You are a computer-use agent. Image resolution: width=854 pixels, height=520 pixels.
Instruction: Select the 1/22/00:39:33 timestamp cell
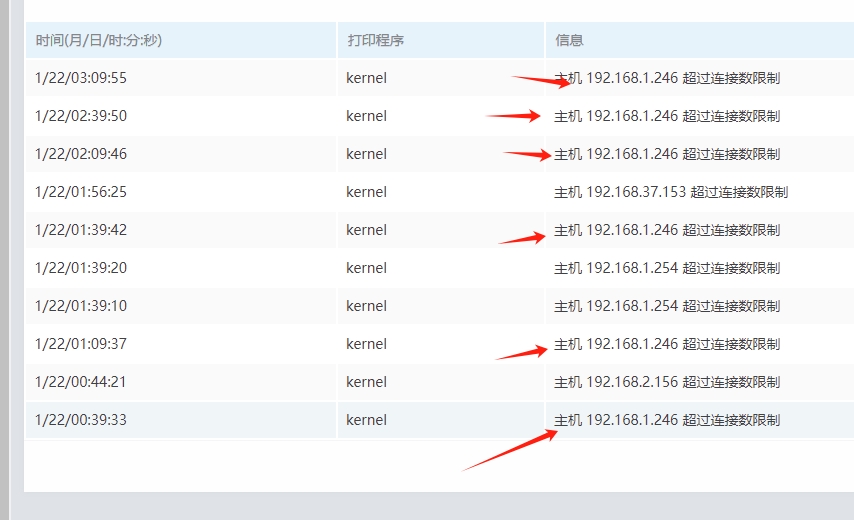(x=81, y=420)
